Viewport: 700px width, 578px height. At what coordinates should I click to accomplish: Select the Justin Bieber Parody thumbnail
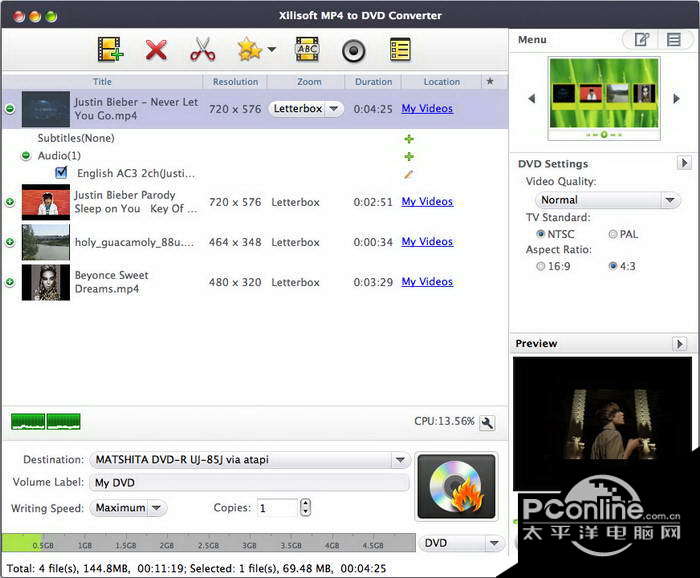46,202
